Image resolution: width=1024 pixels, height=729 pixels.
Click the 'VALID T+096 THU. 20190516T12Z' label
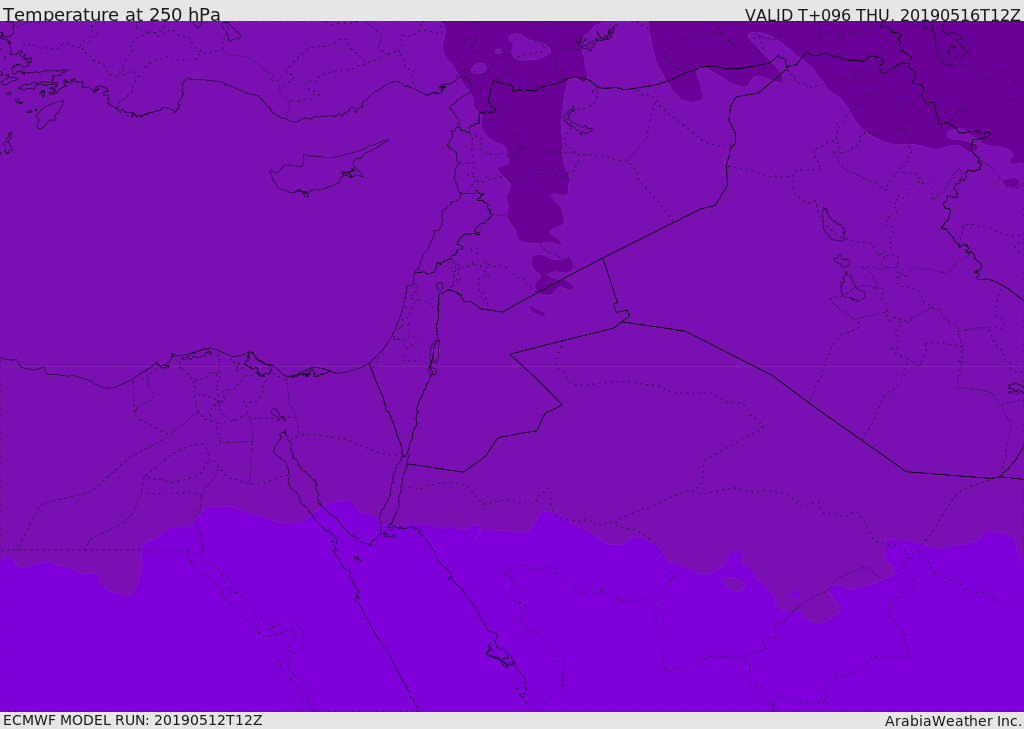(x=882, y=15)
